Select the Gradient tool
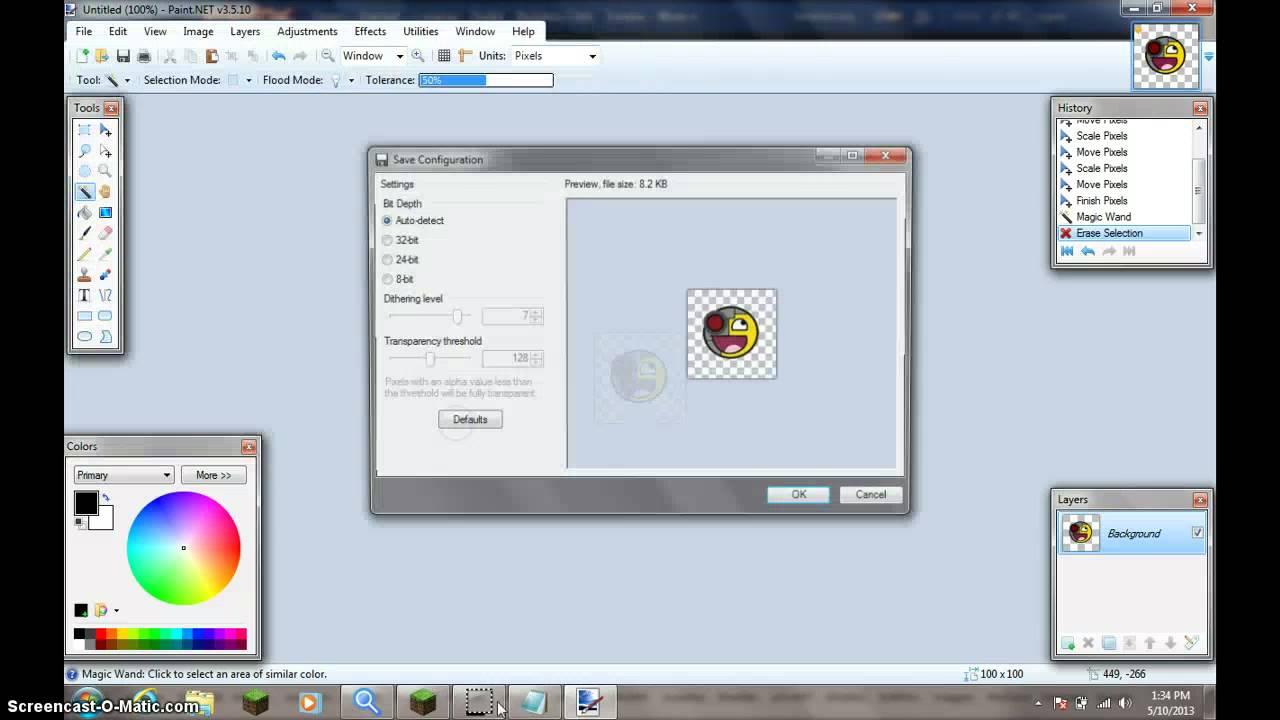Screen dimensions: 1280x720 [x=105, y=213]
